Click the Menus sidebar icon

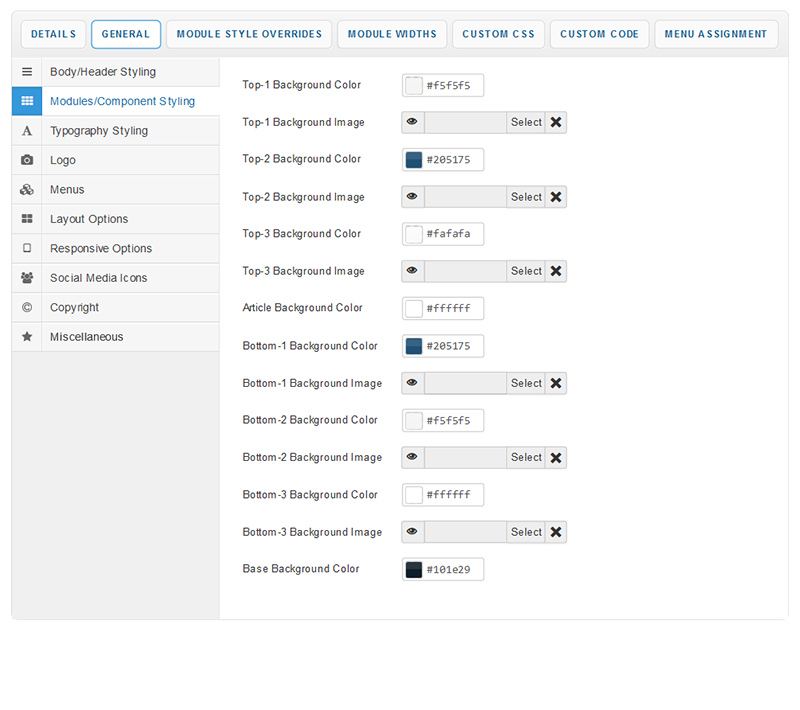[x=27, y=190]
